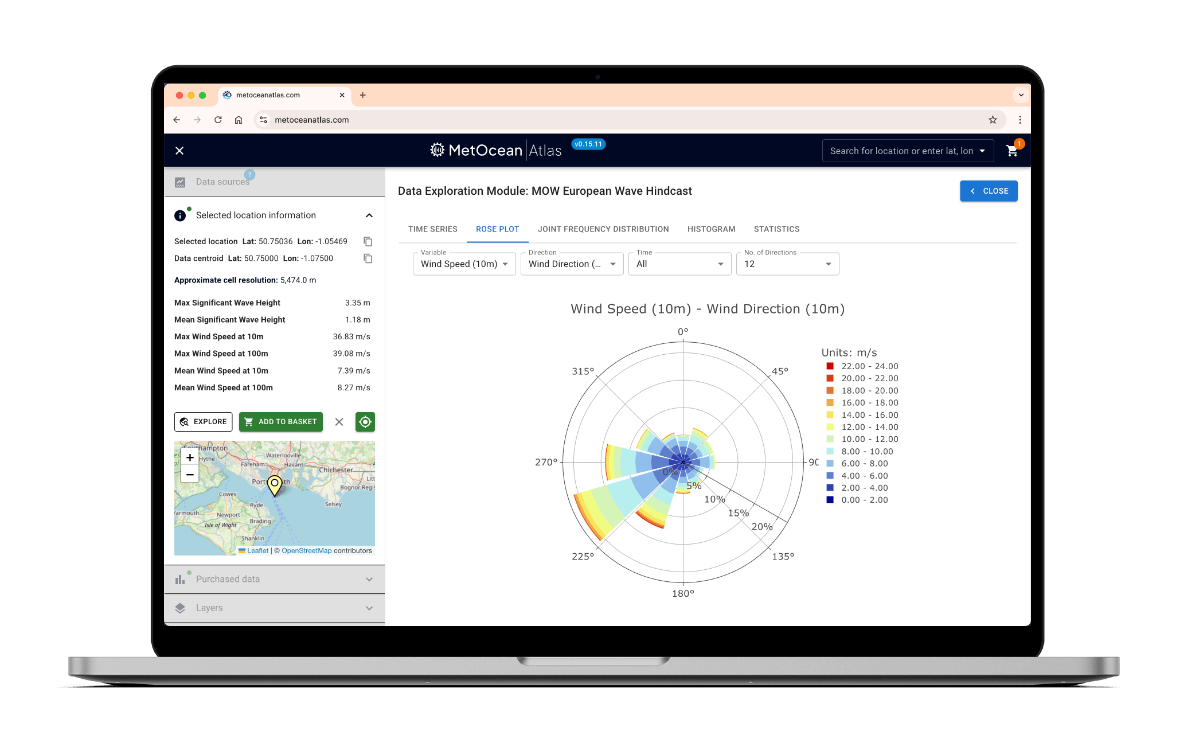Zoom in on the map
The image size is (1200, 740).
[190, 457]
